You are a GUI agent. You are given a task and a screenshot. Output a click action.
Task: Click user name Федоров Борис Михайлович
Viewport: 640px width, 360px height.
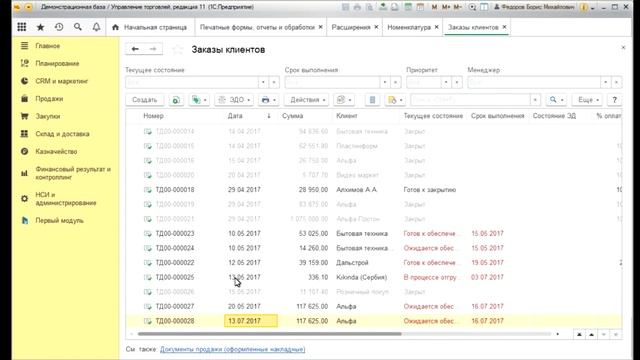535,7
